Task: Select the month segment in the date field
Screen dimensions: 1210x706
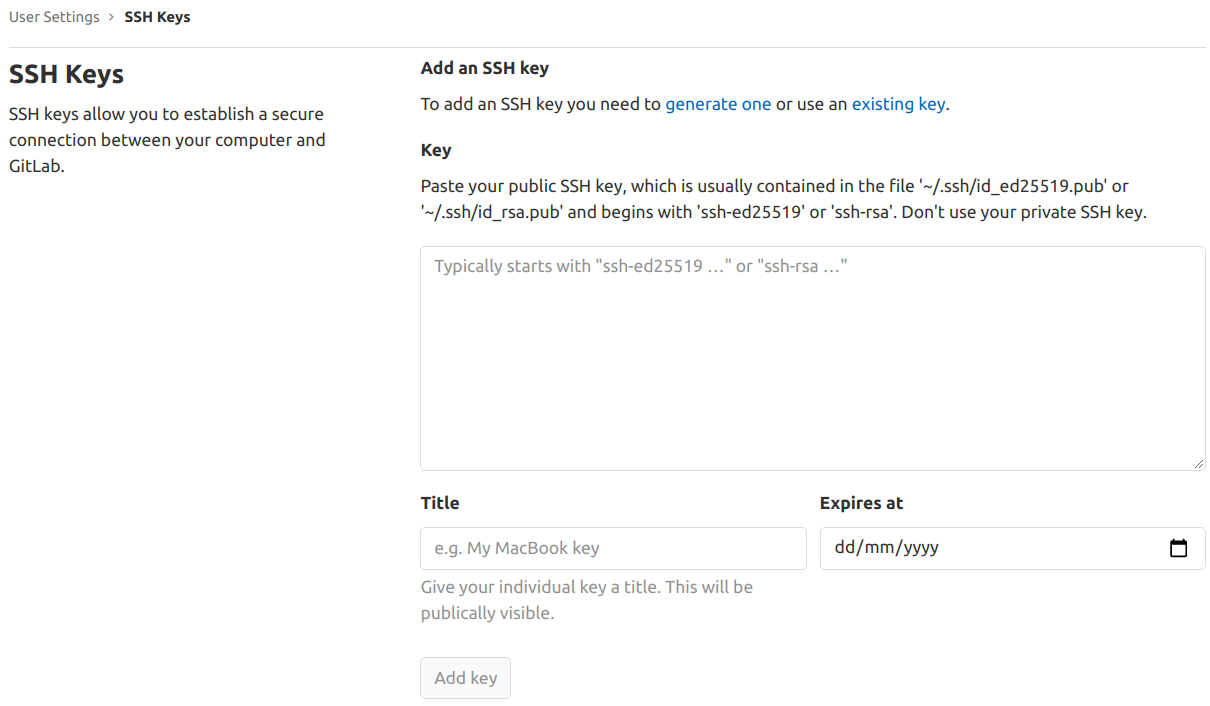Action: (877, 548)
